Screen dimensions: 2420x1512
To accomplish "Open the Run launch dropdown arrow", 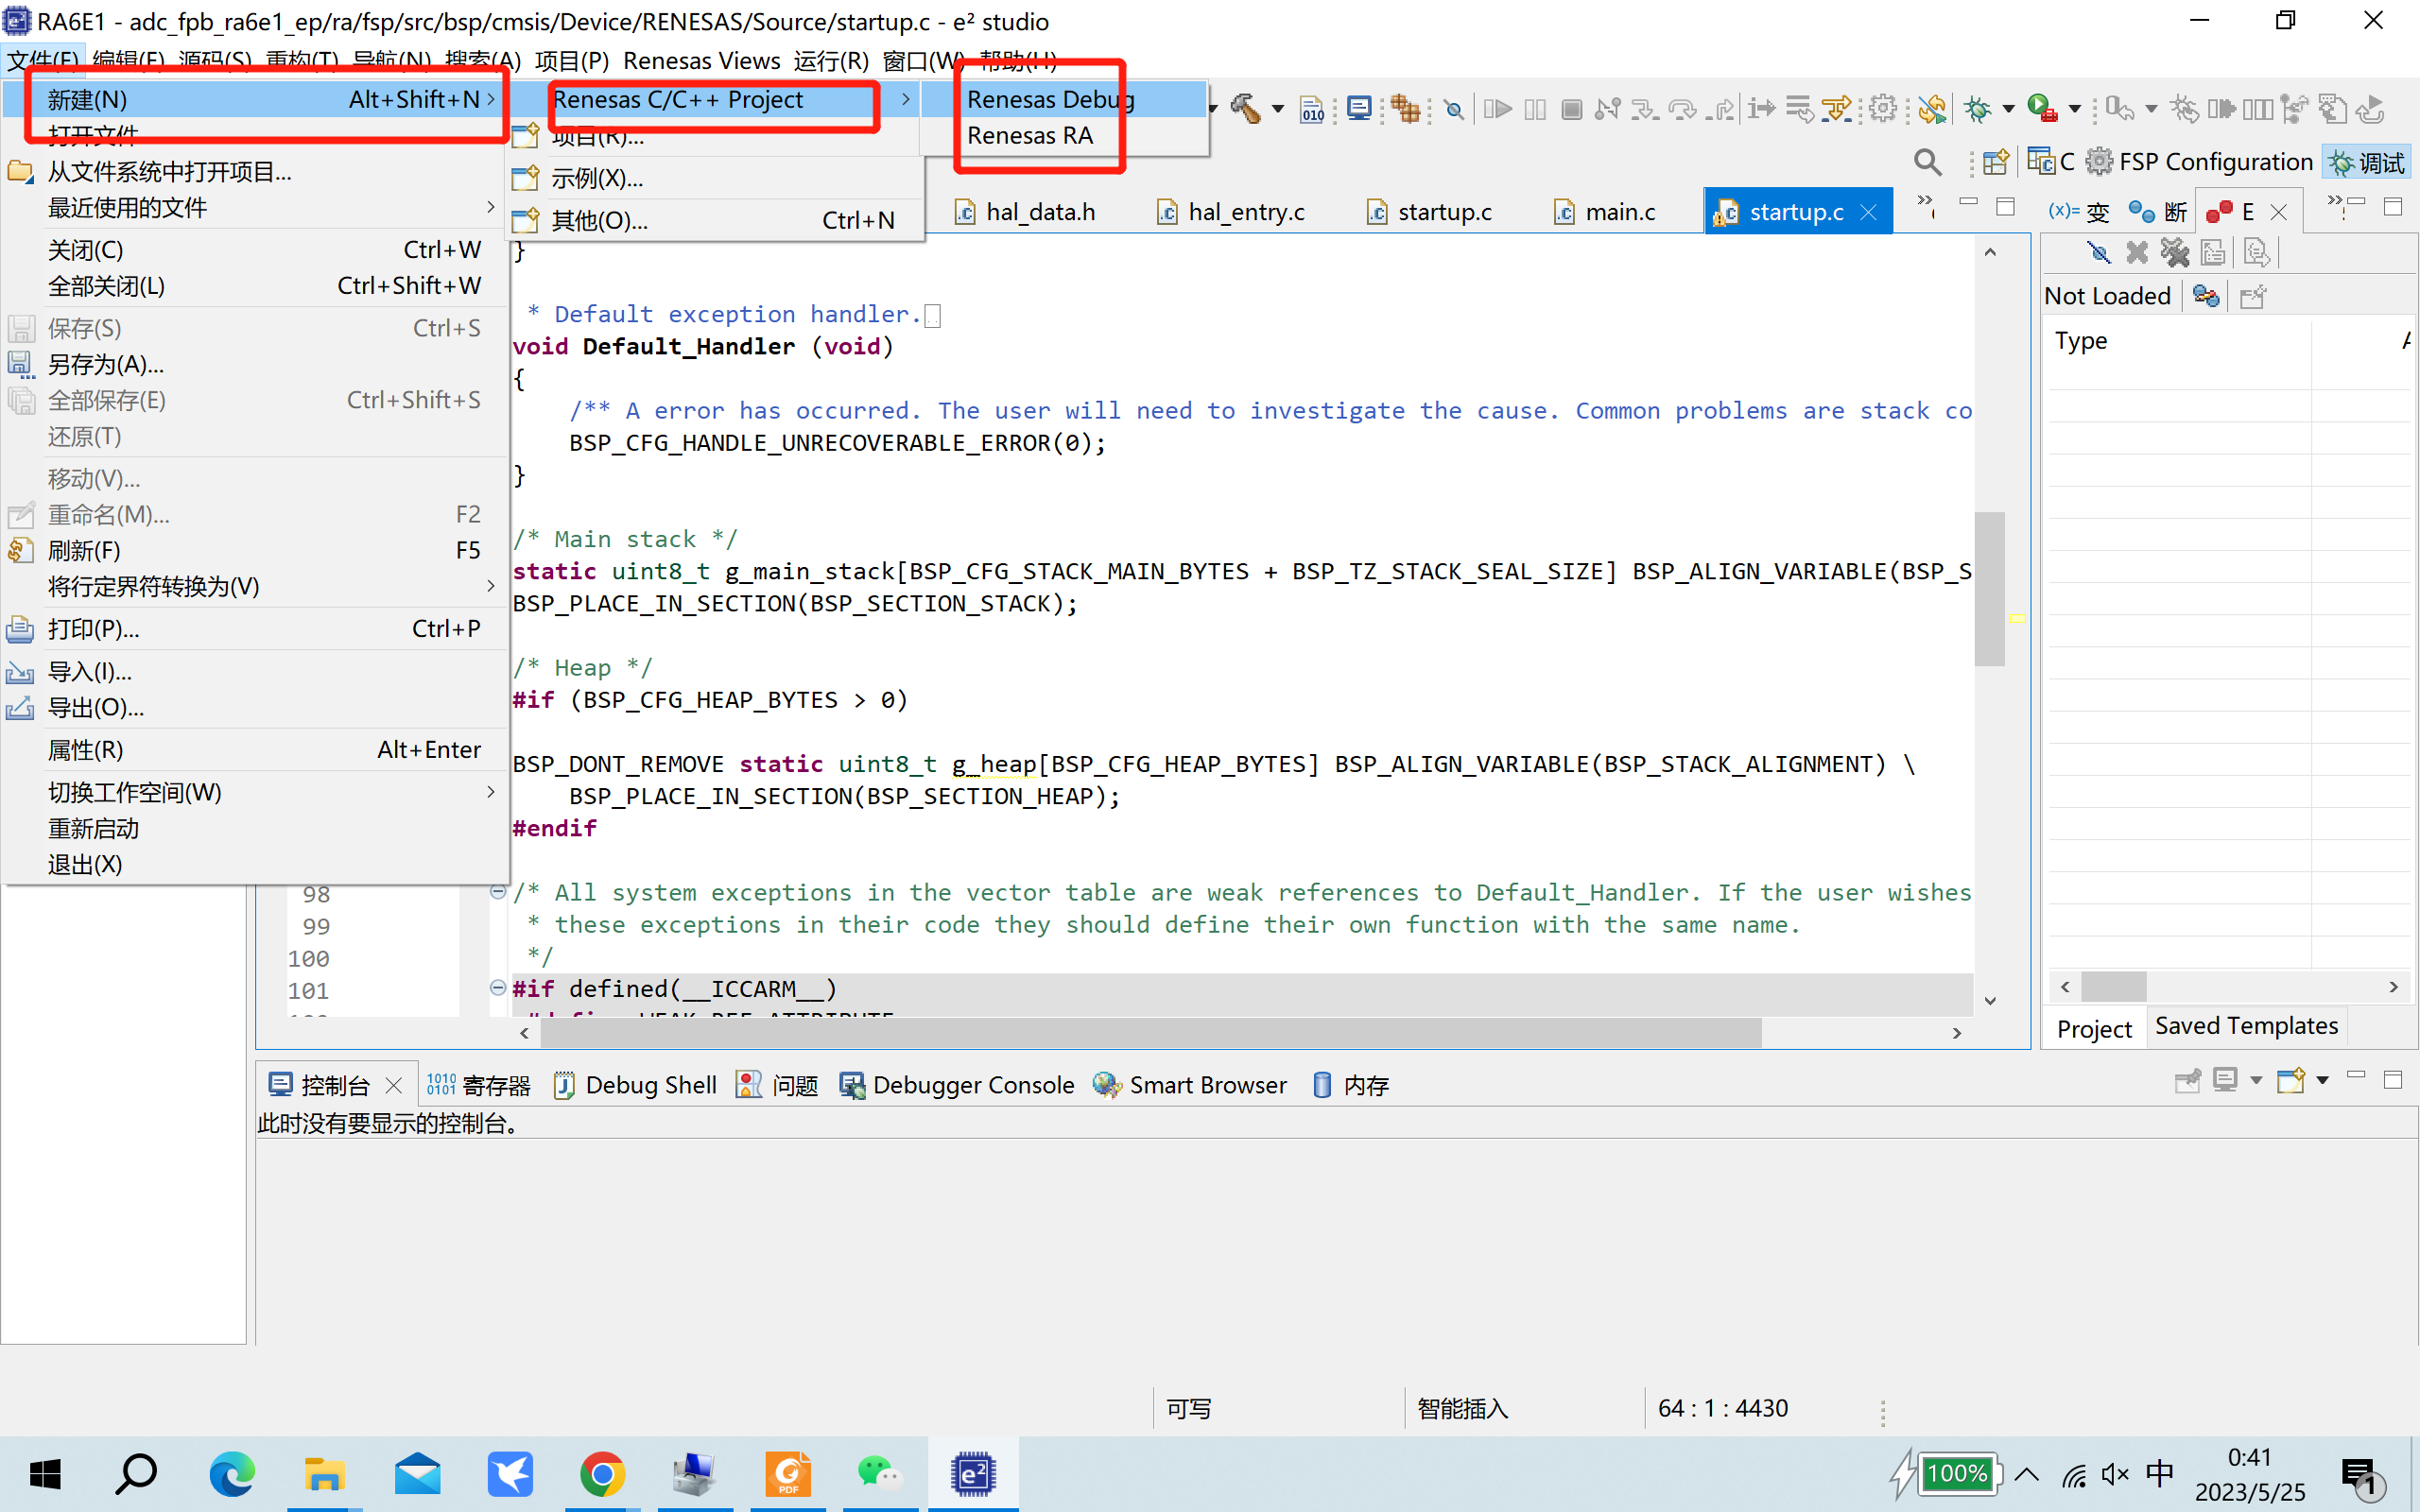I will coord(2075,109).
